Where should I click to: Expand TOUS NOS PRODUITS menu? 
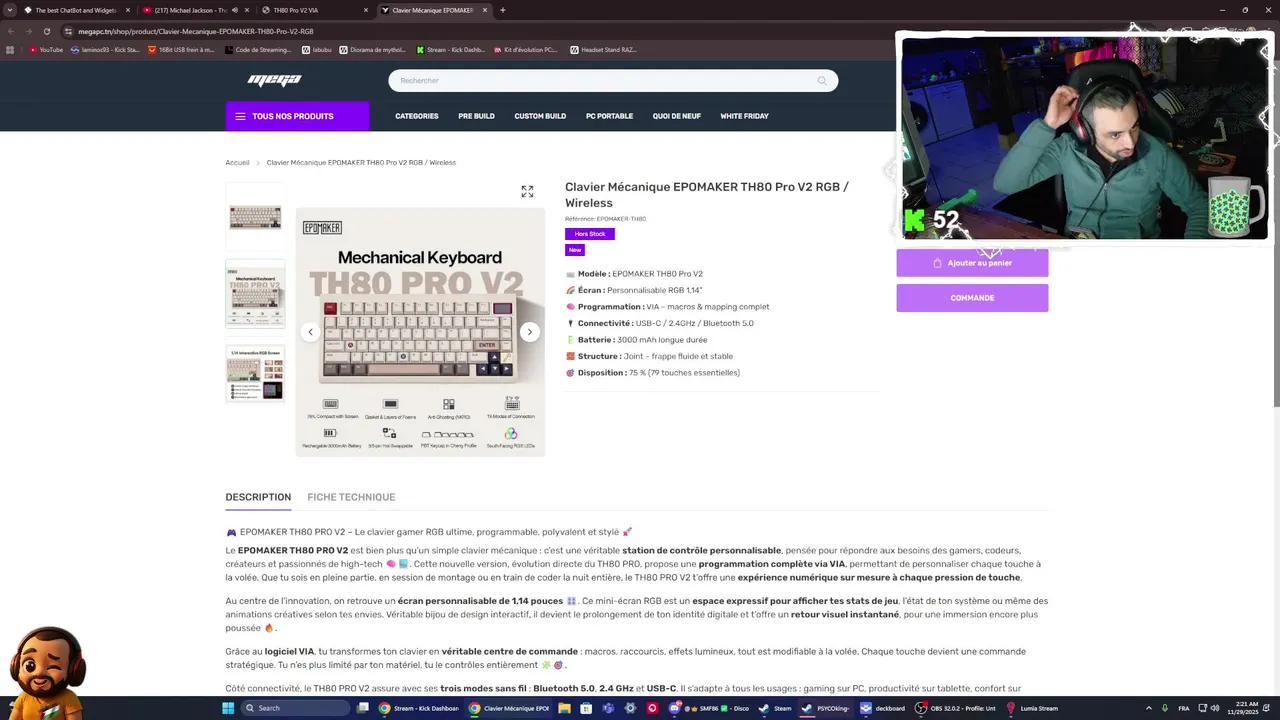(297, 116)
